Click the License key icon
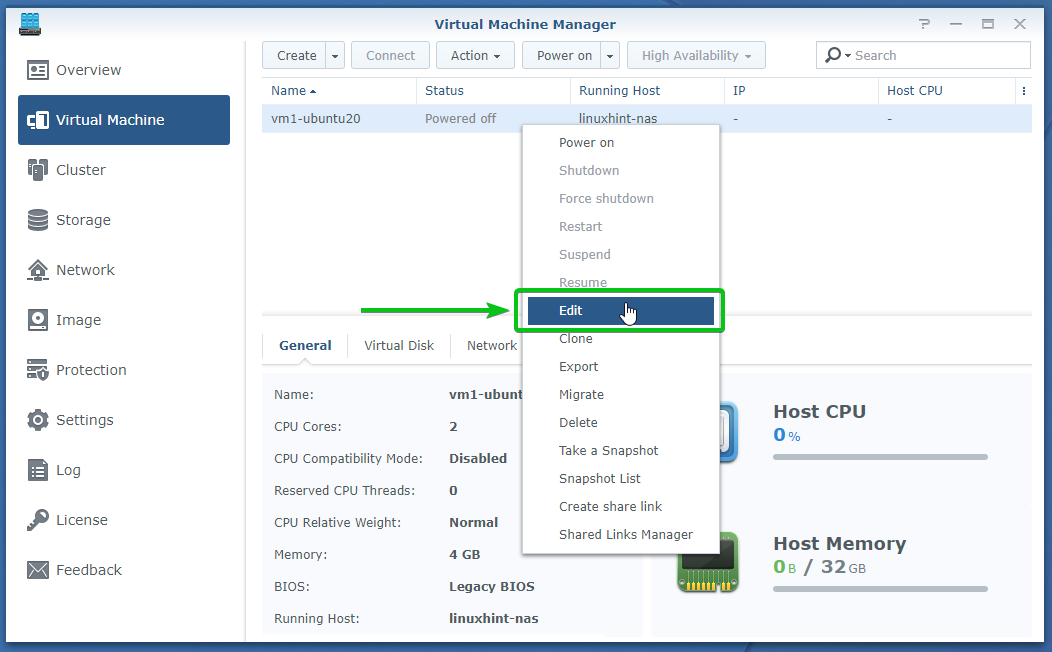1052x652 pixels. [x=38, y=520]
